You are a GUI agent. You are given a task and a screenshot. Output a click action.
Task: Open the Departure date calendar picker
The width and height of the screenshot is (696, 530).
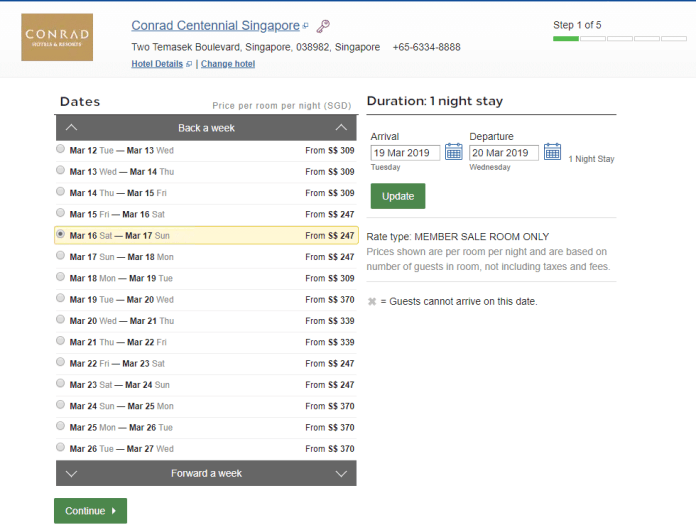[x=552, y=152]
